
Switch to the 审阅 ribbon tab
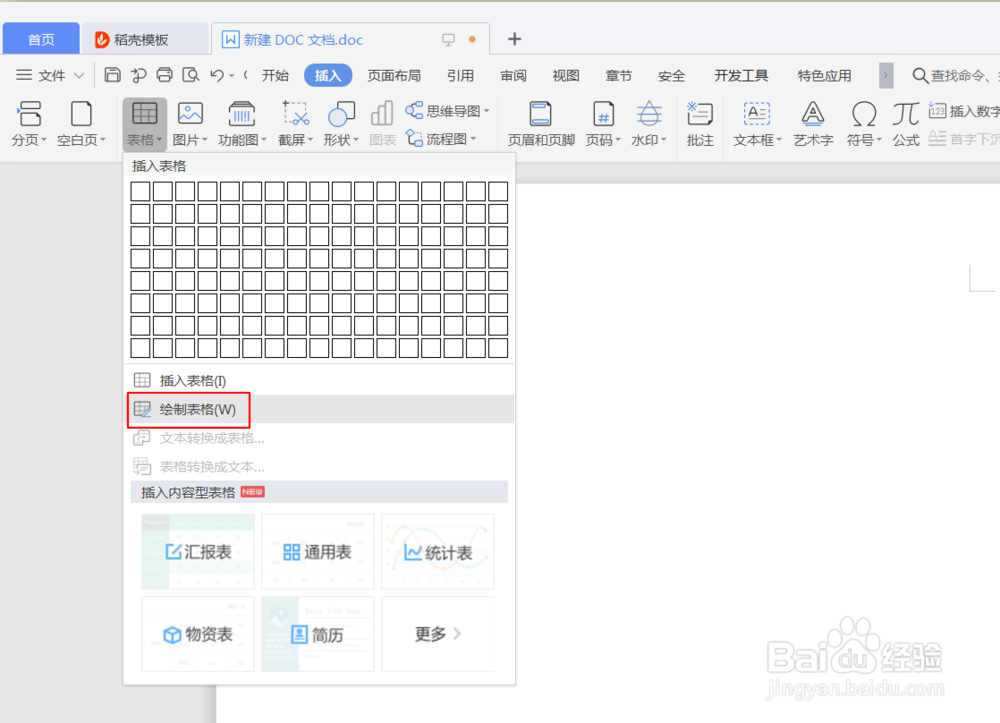point(513,74)
